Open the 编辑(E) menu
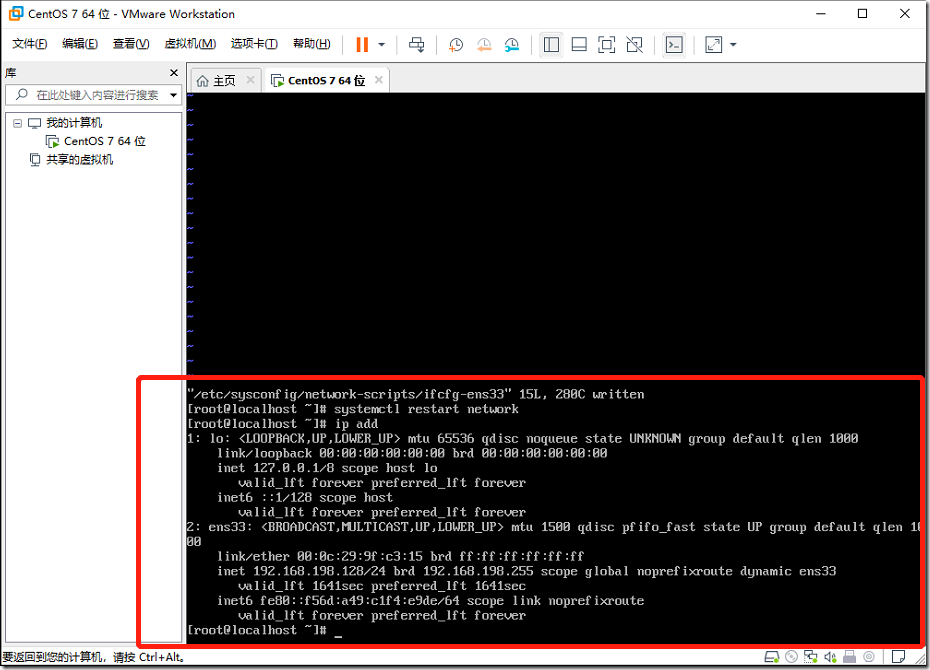This screenshot has width=930, height=670. click(x=80, y=44)
